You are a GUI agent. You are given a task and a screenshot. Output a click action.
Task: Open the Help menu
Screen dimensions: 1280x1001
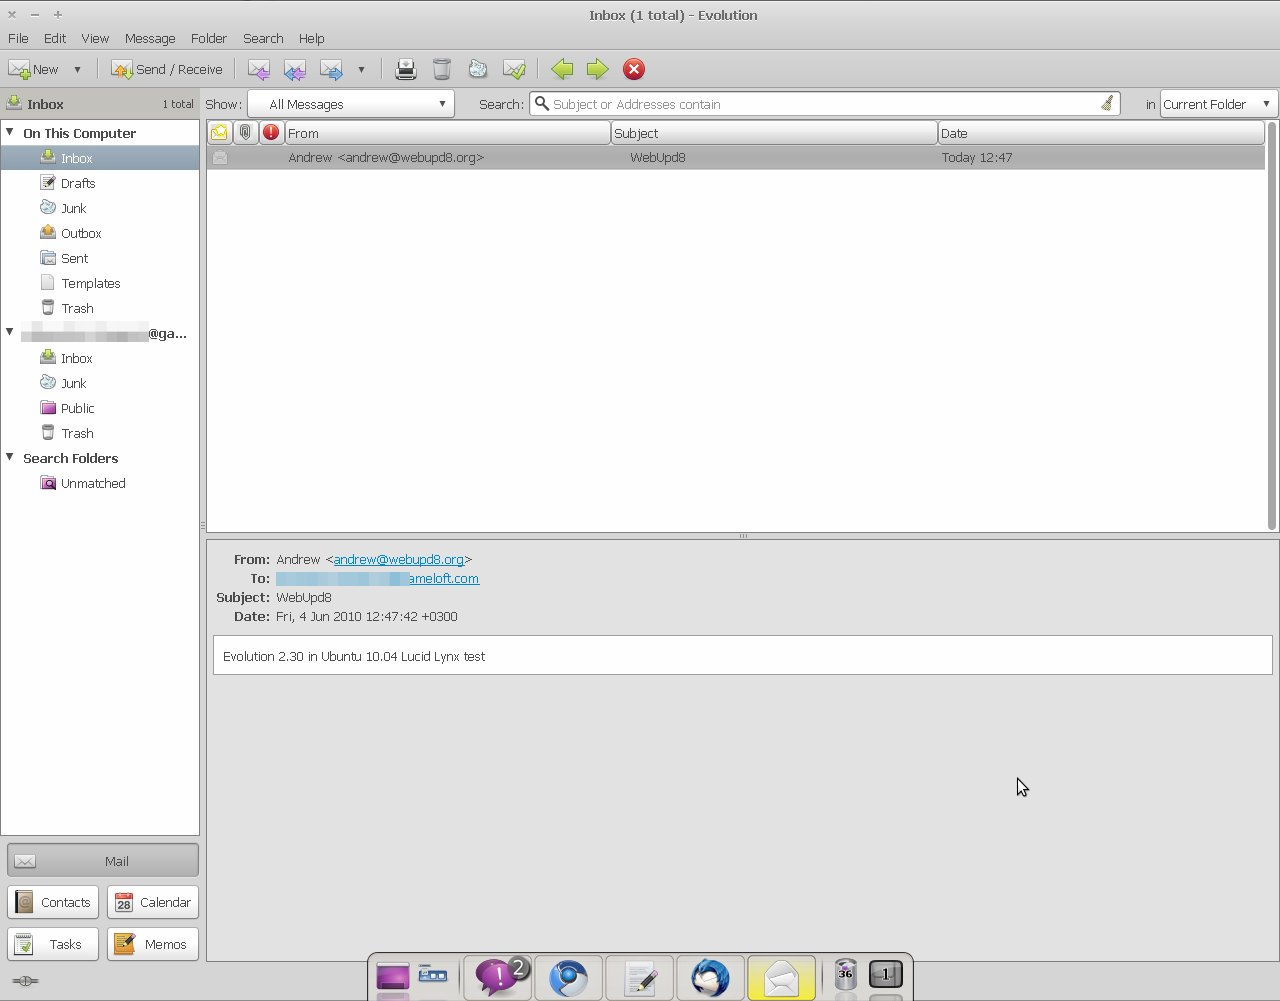click(x=311, y=38)
